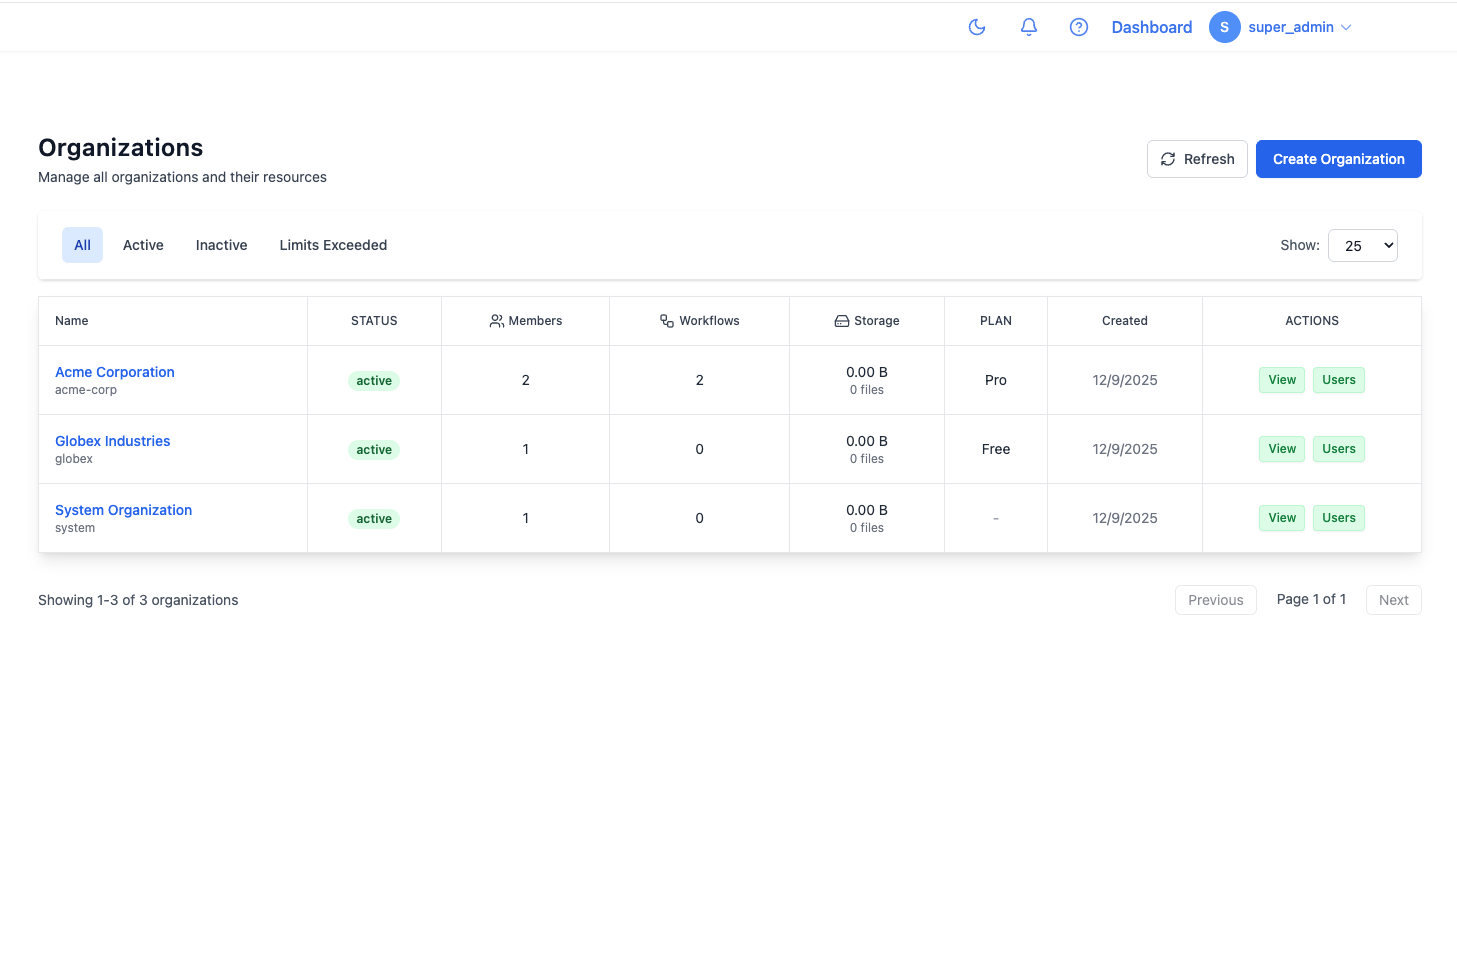The image size is (1457, 955).
Task: Select the Active filter tab
Action: [143, 245]
